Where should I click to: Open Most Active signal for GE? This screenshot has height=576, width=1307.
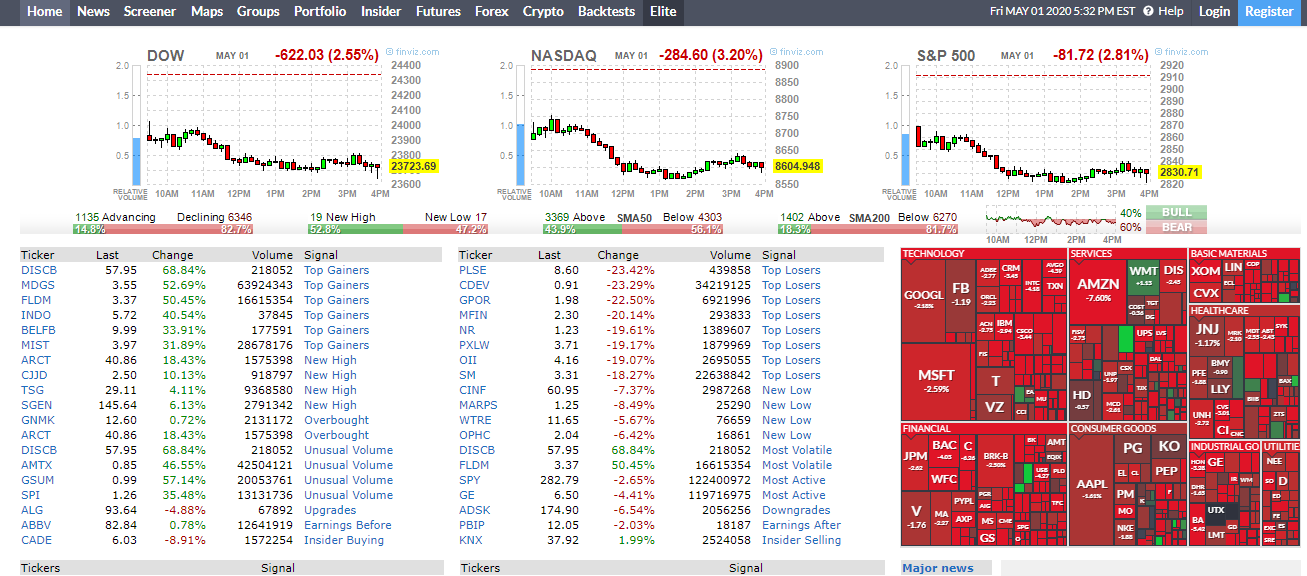click(x=794, y=495)
